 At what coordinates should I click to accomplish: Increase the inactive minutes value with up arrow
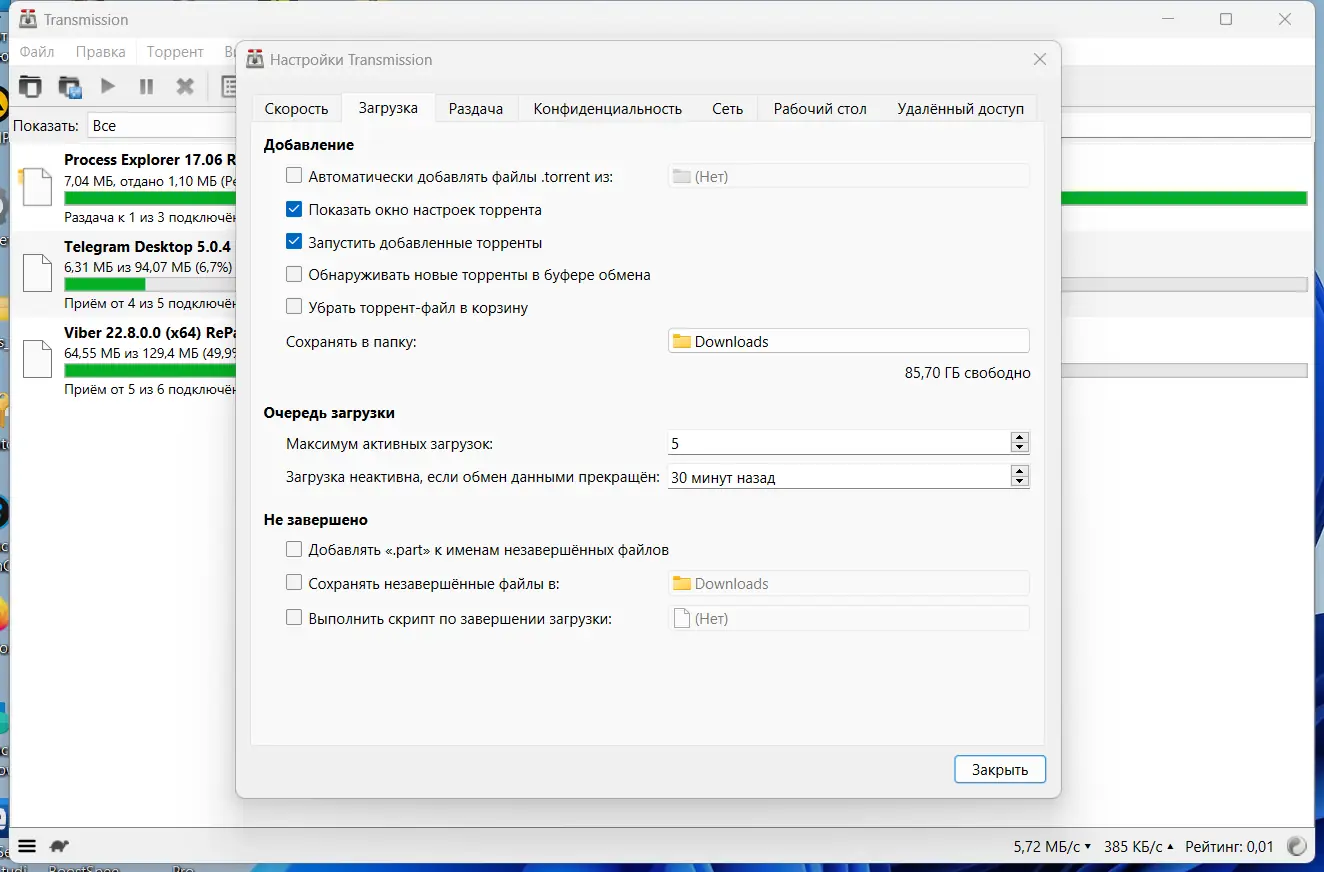1020,471
